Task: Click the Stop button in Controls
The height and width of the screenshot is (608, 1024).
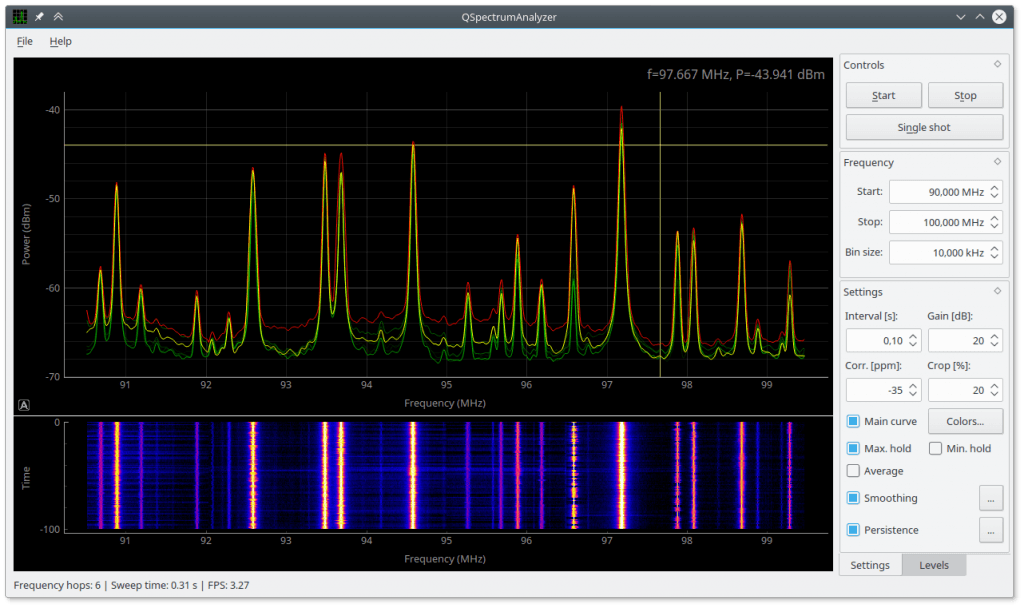Action: click(964, 96)
